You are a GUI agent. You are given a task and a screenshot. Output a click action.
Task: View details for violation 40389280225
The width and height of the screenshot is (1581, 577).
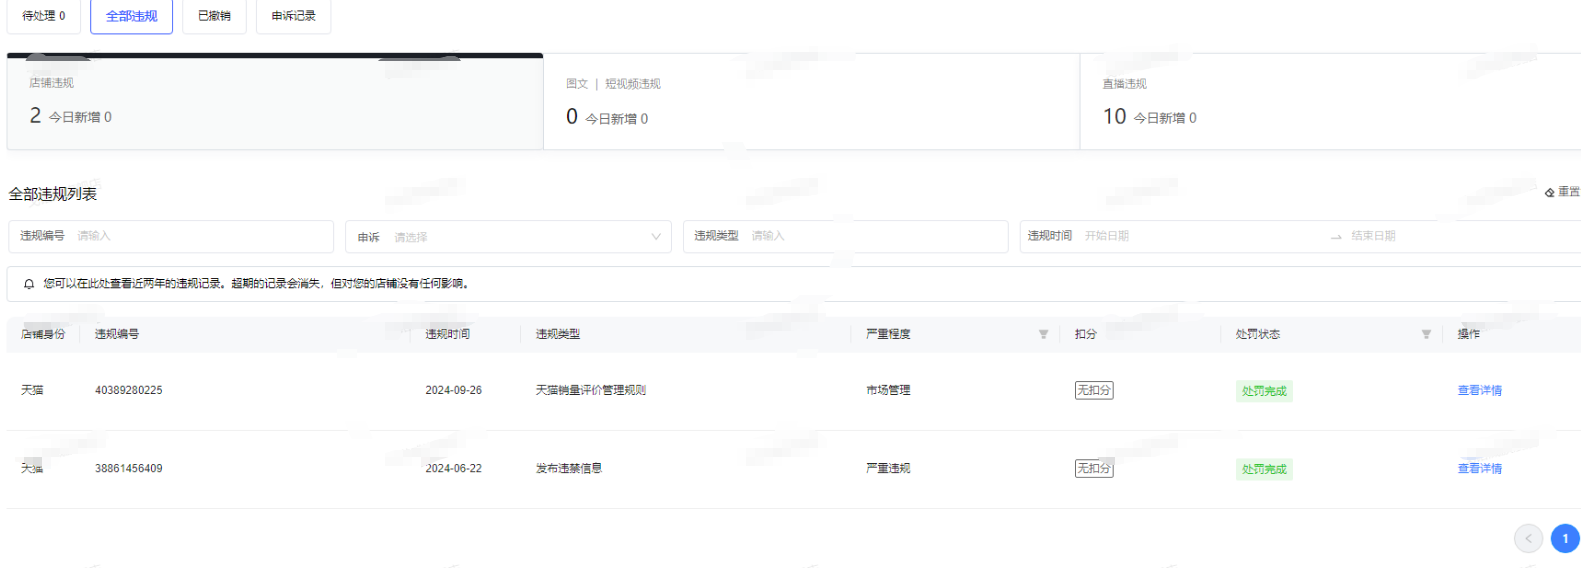click(1479, 390)
